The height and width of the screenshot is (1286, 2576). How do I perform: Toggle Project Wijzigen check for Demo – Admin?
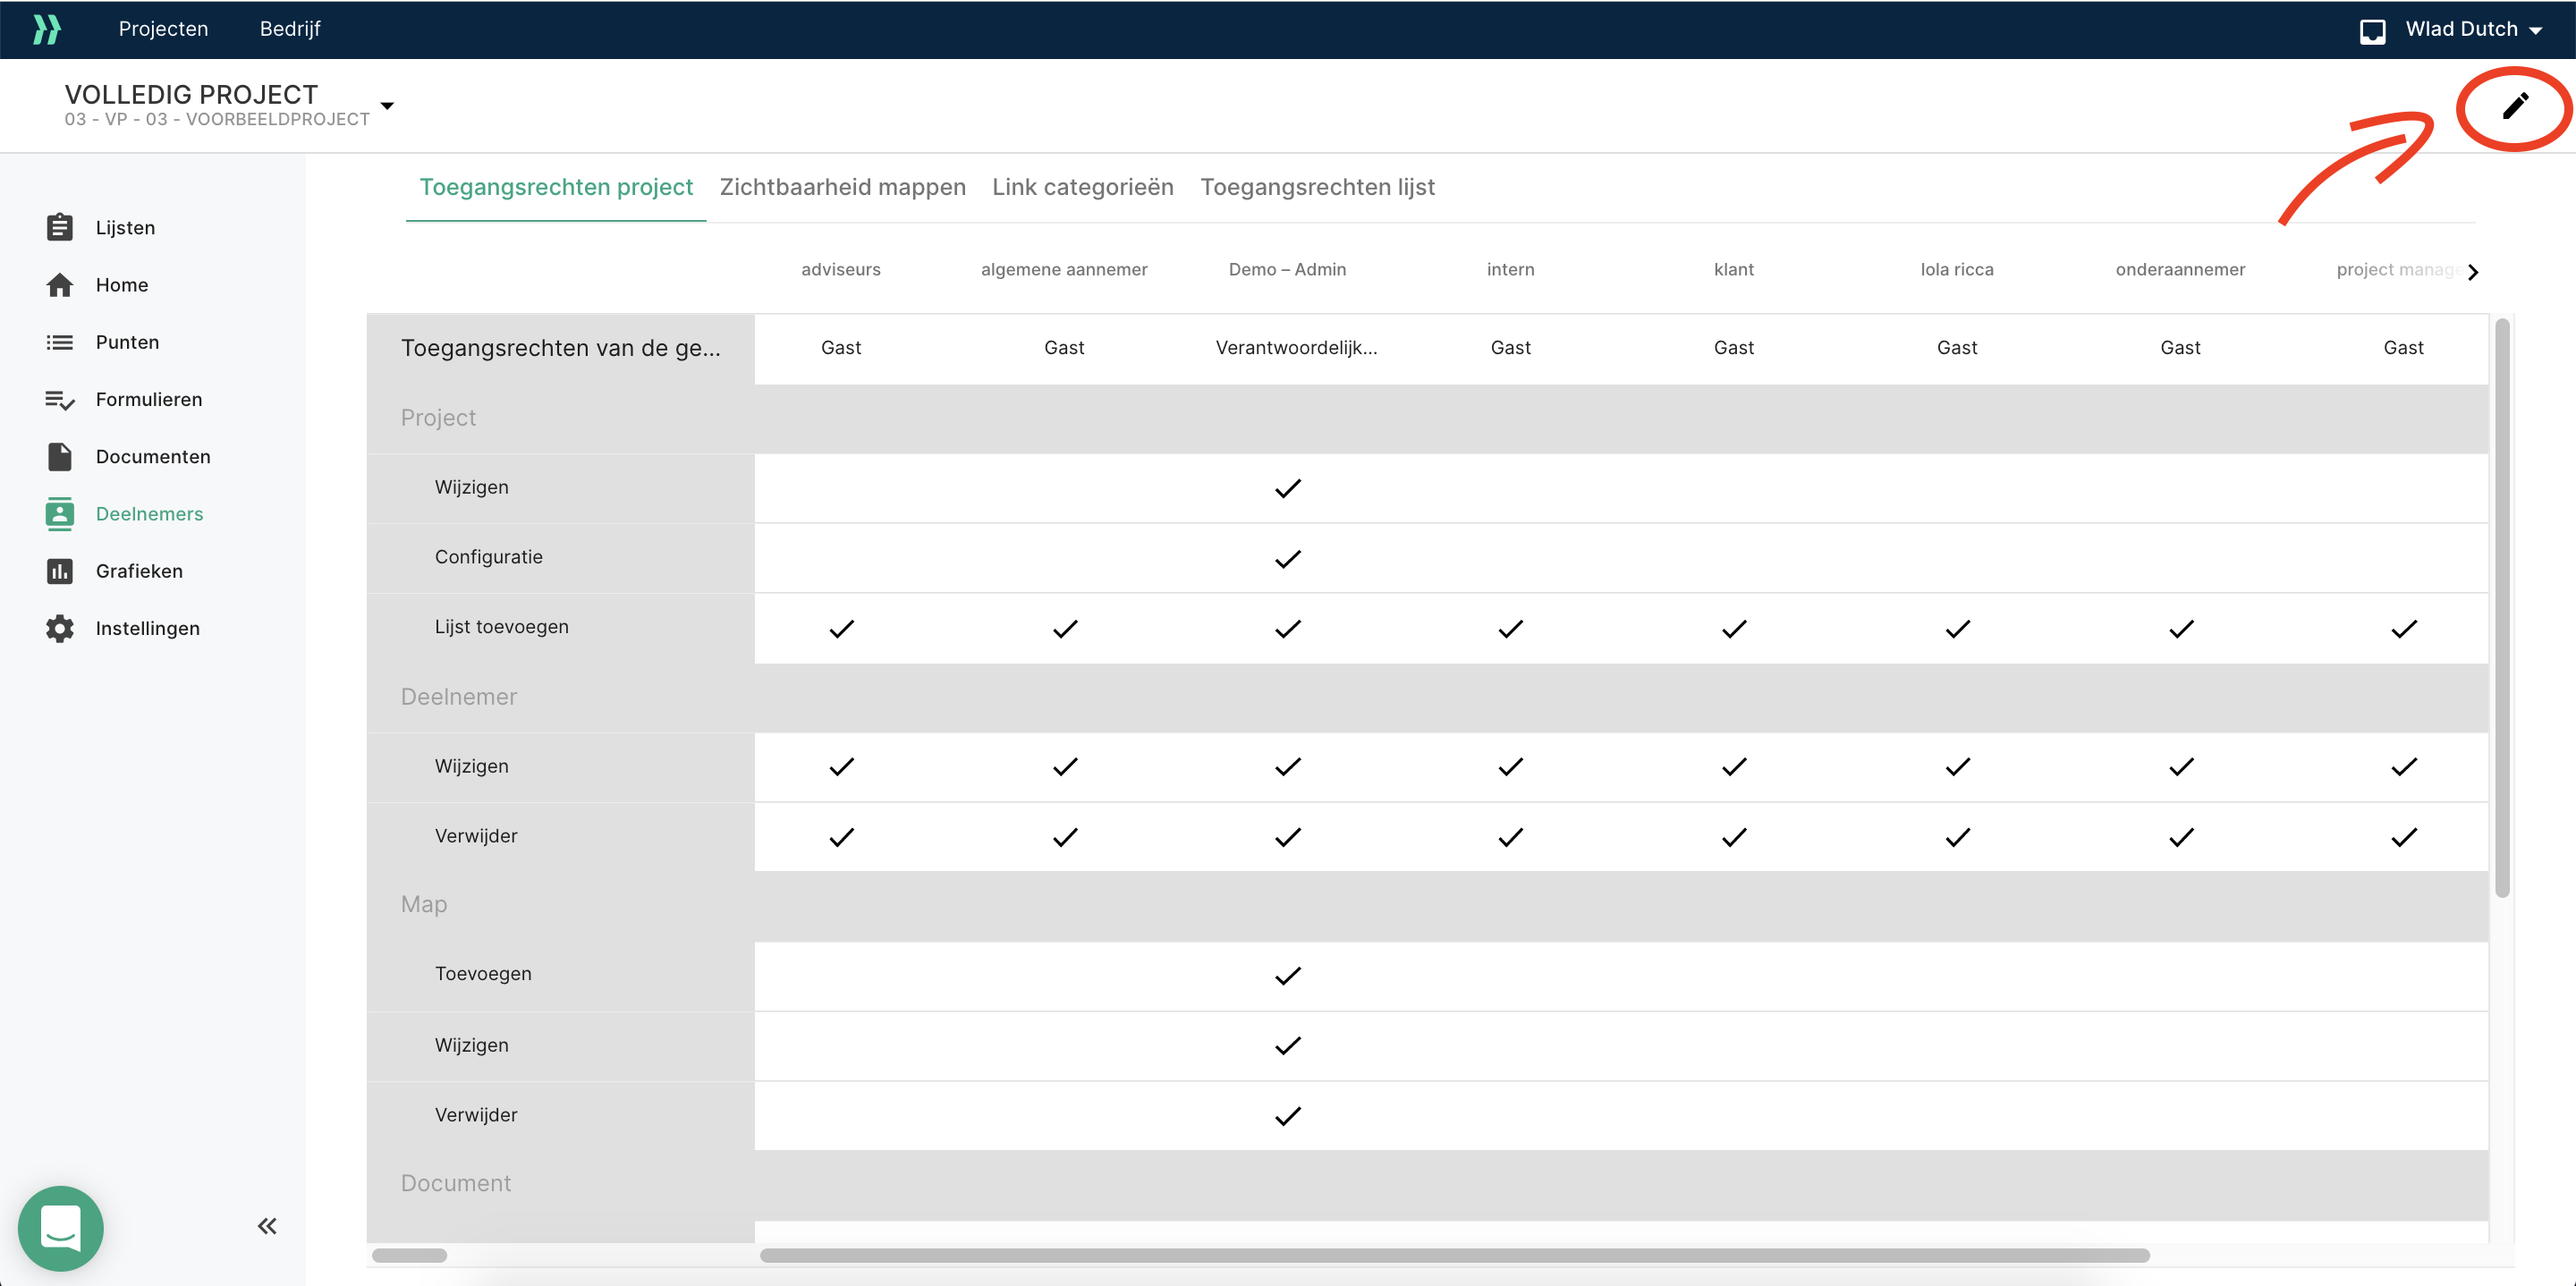pos(1288,489)
